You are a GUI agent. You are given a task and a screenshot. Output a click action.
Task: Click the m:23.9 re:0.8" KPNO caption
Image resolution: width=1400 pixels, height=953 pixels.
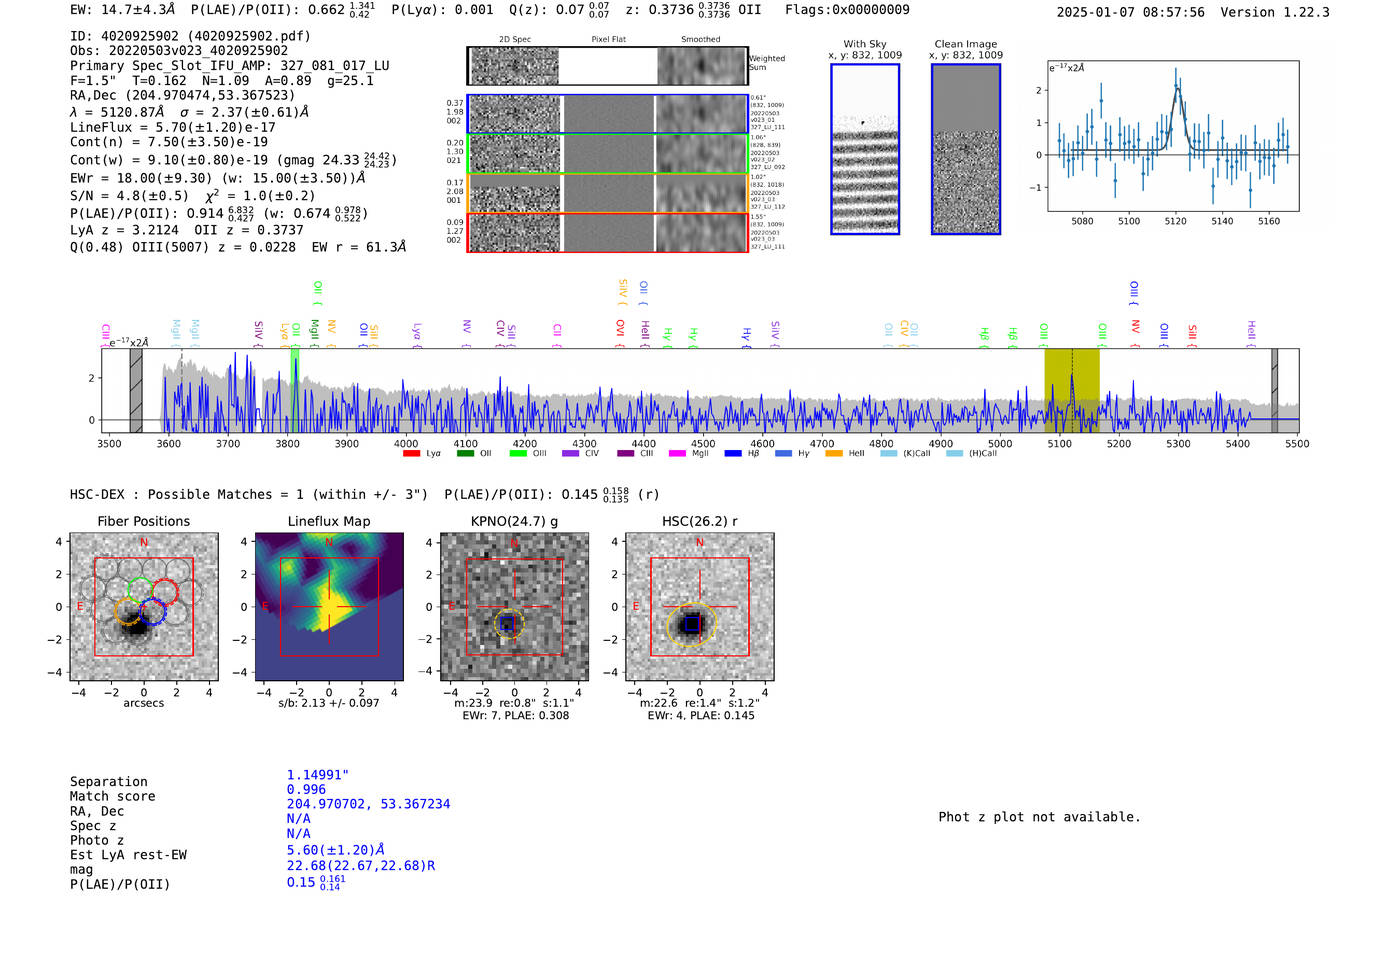point(515,703)
